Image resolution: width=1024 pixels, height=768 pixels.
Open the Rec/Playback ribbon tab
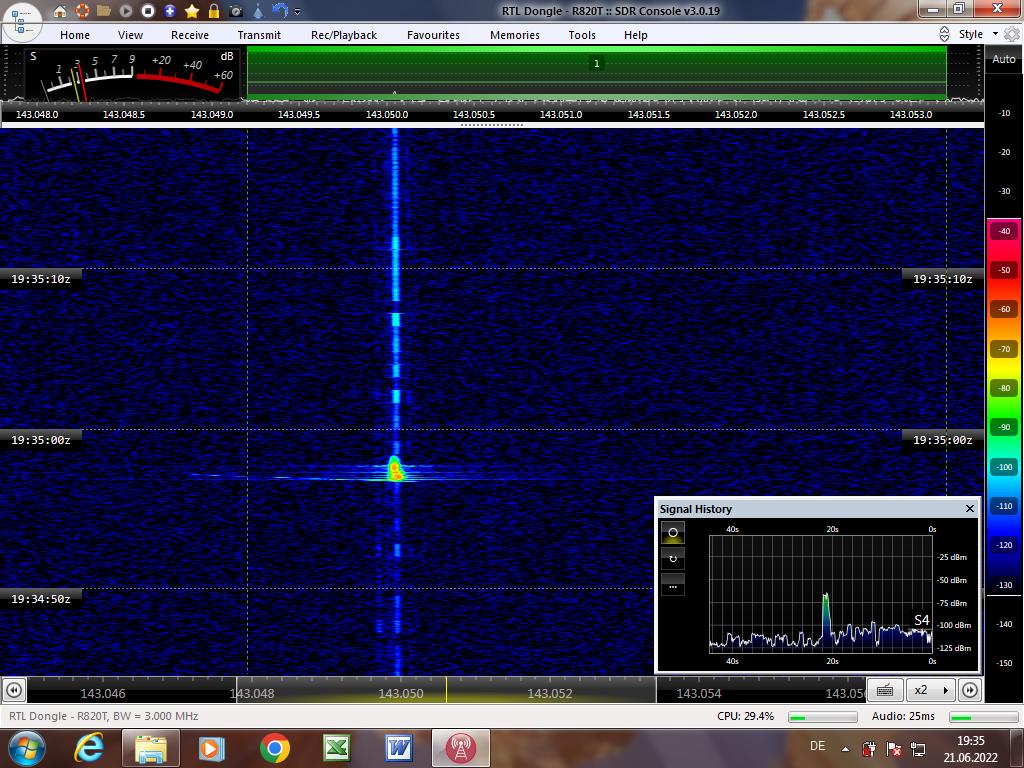pos(344,35)
